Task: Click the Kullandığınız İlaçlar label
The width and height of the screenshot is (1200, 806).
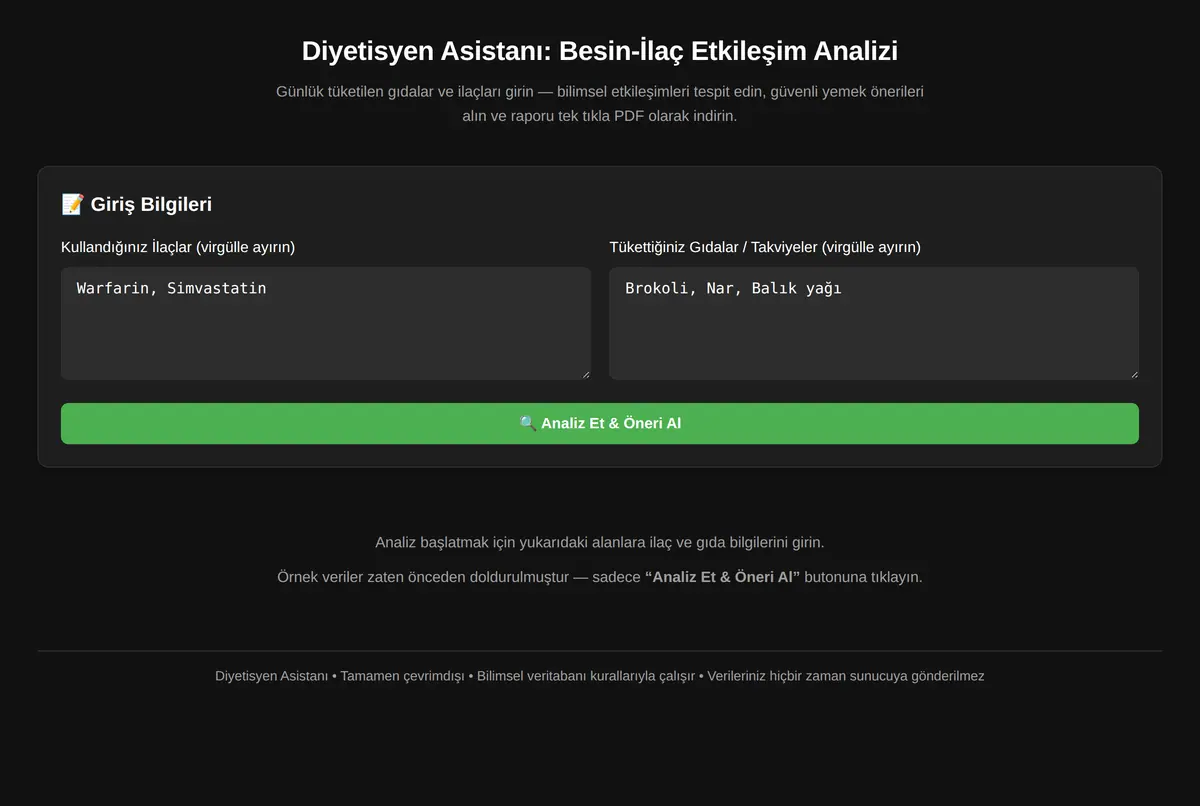Action: [178, 247]
